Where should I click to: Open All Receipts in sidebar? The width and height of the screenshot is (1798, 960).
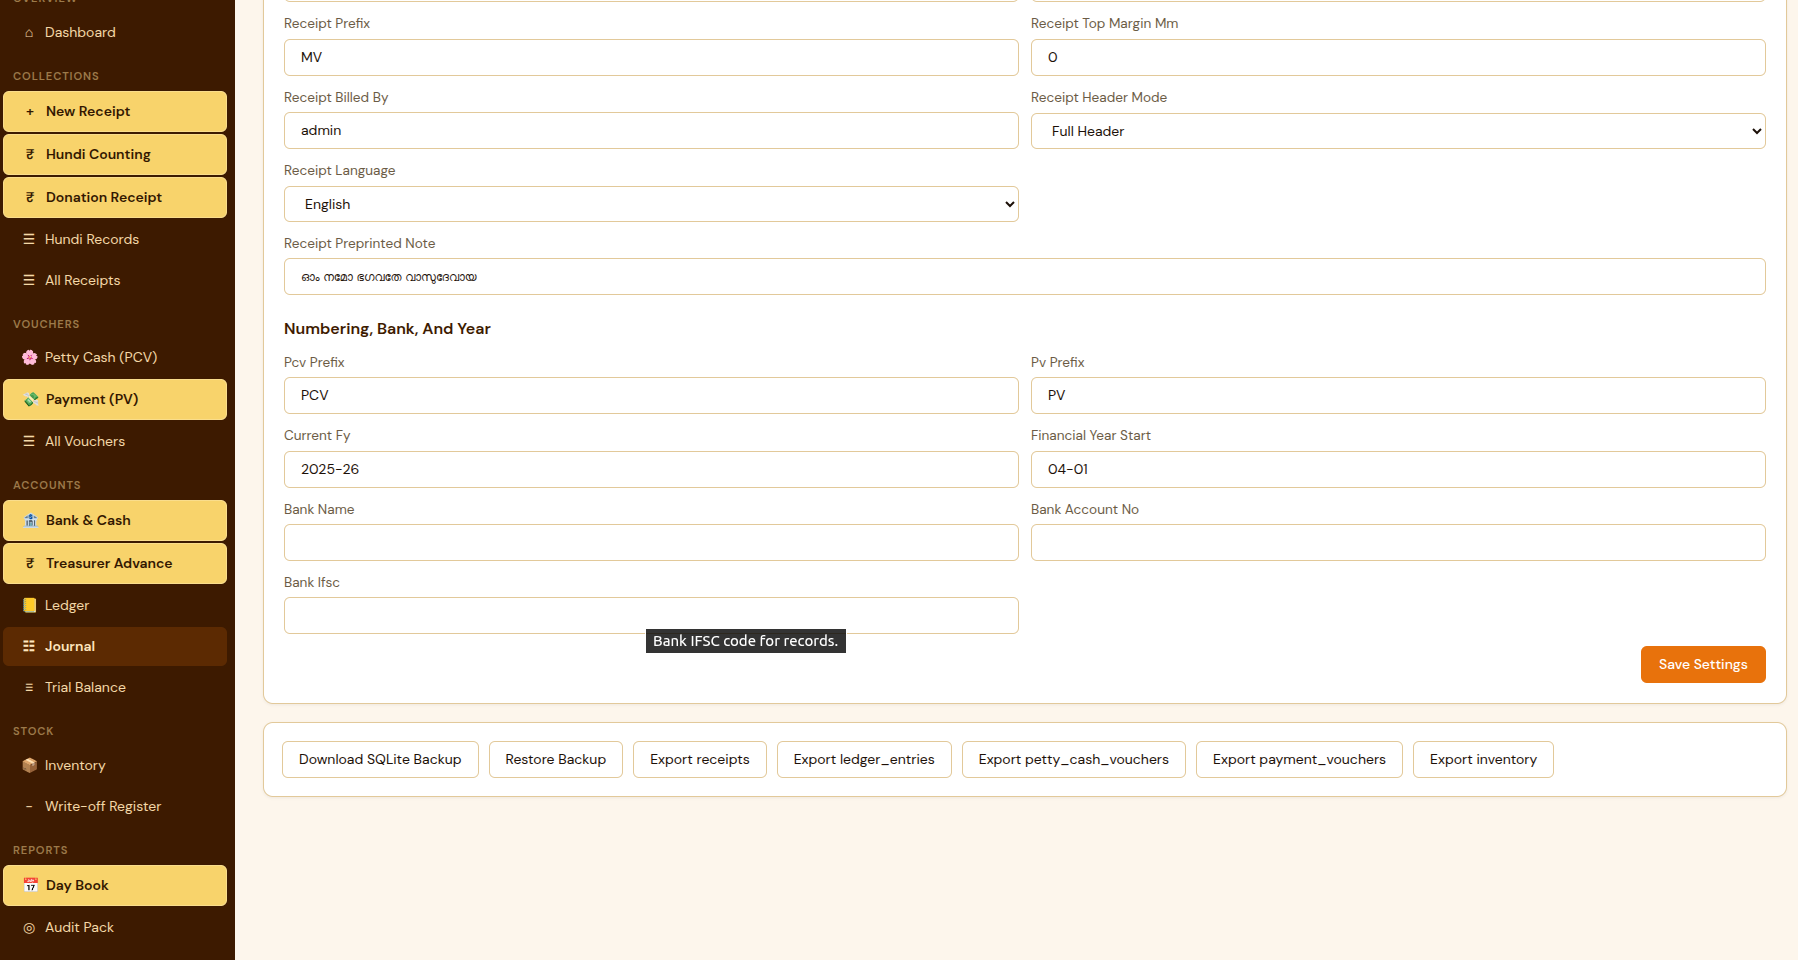click(115, 281)
